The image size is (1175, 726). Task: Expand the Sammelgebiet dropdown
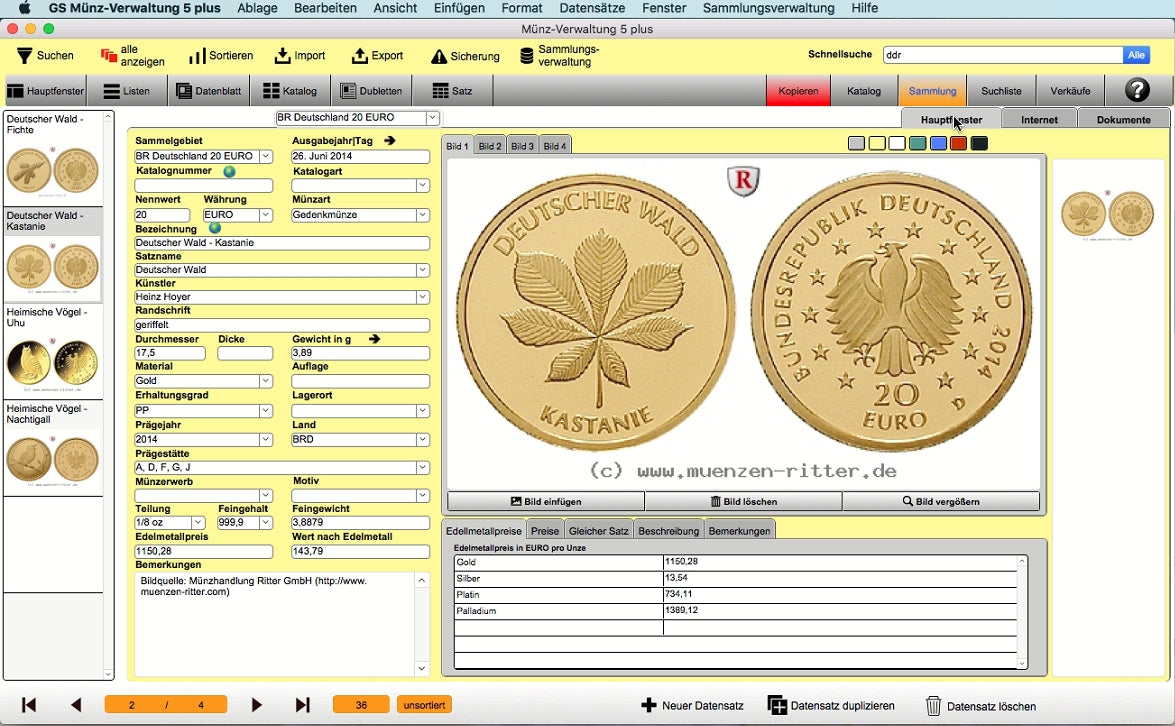click(265, 157)
